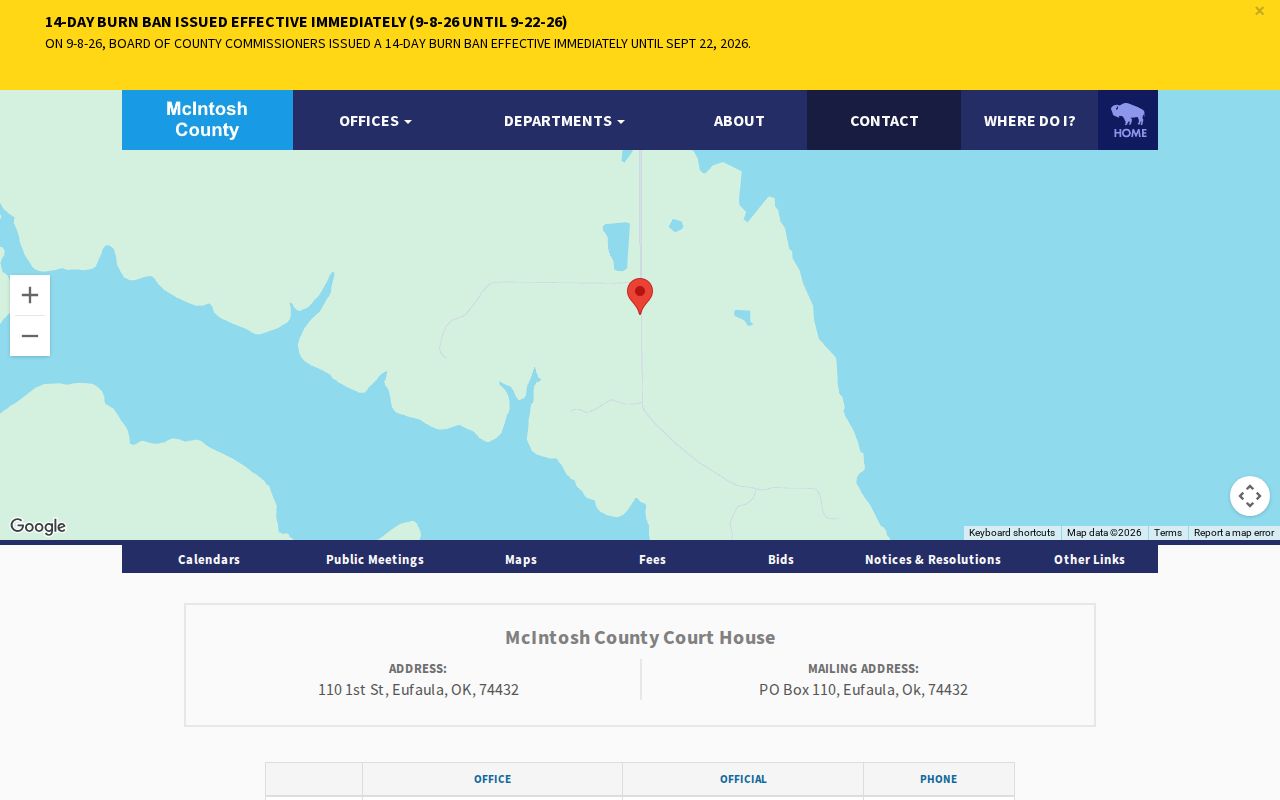Open the Google logo link on map
The width and height of the screenshot is (1280, 800).
click(38, 526)
